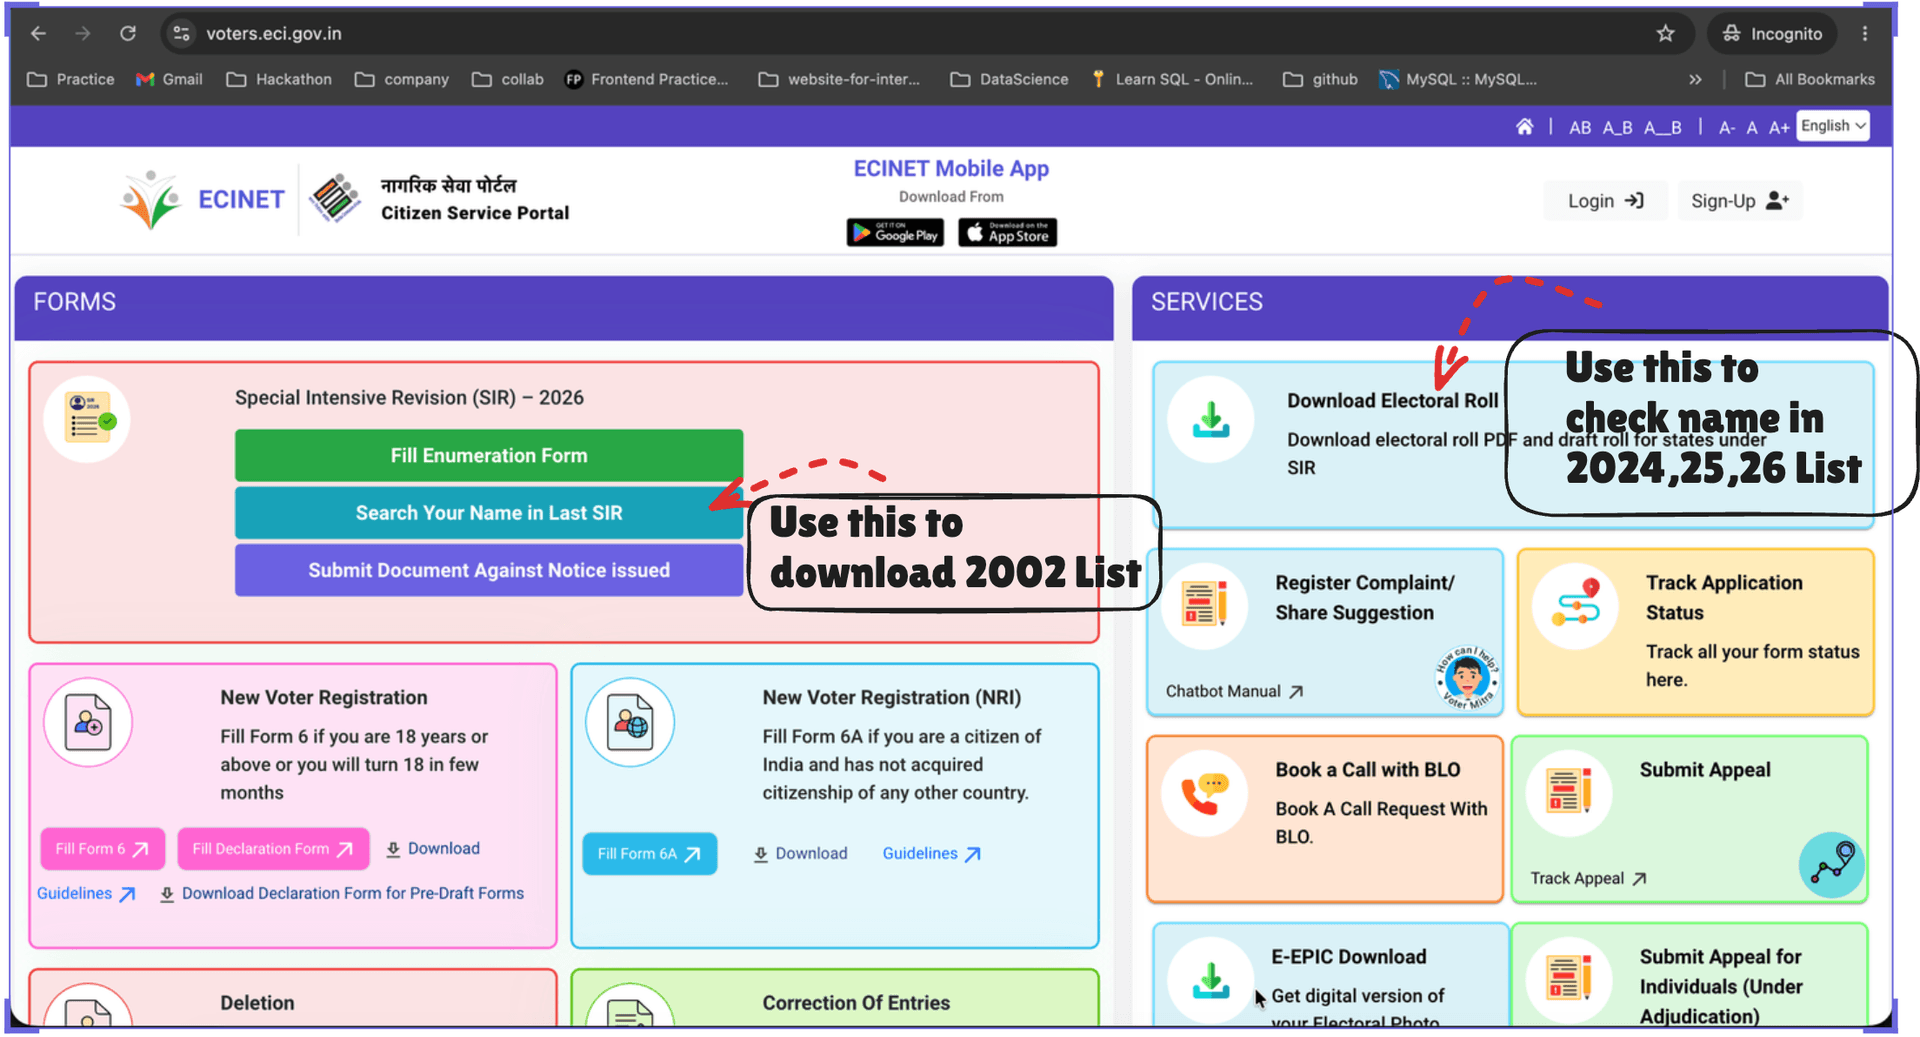Click the Correction Of Entries heading
Image resolution: width=1920 pixels, height=1037 pixels.
856,1003
